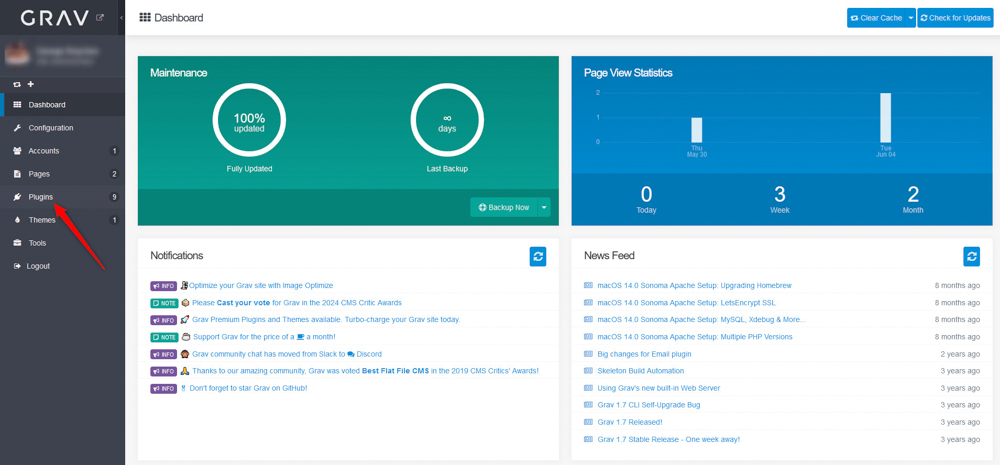Click news icon beside 'Skeleton Build Automation'
Viewport: 1000px width, 465px height.
pos(589,371)
